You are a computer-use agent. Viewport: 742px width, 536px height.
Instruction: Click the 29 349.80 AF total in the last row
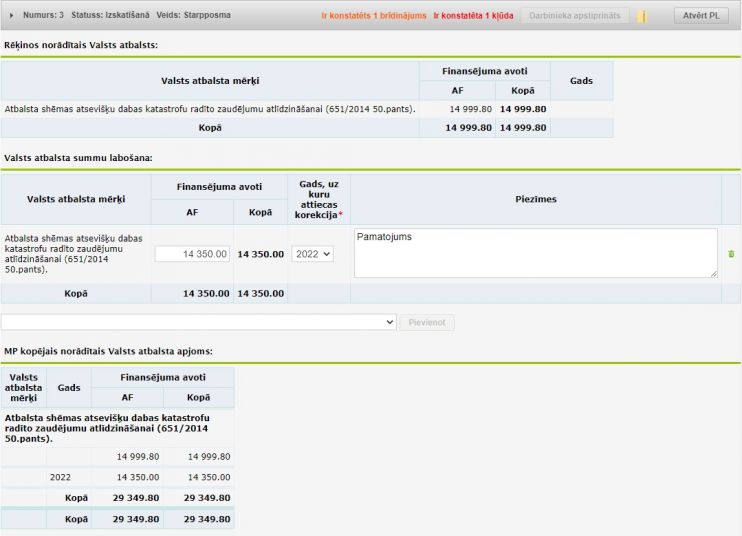(131, 519)
